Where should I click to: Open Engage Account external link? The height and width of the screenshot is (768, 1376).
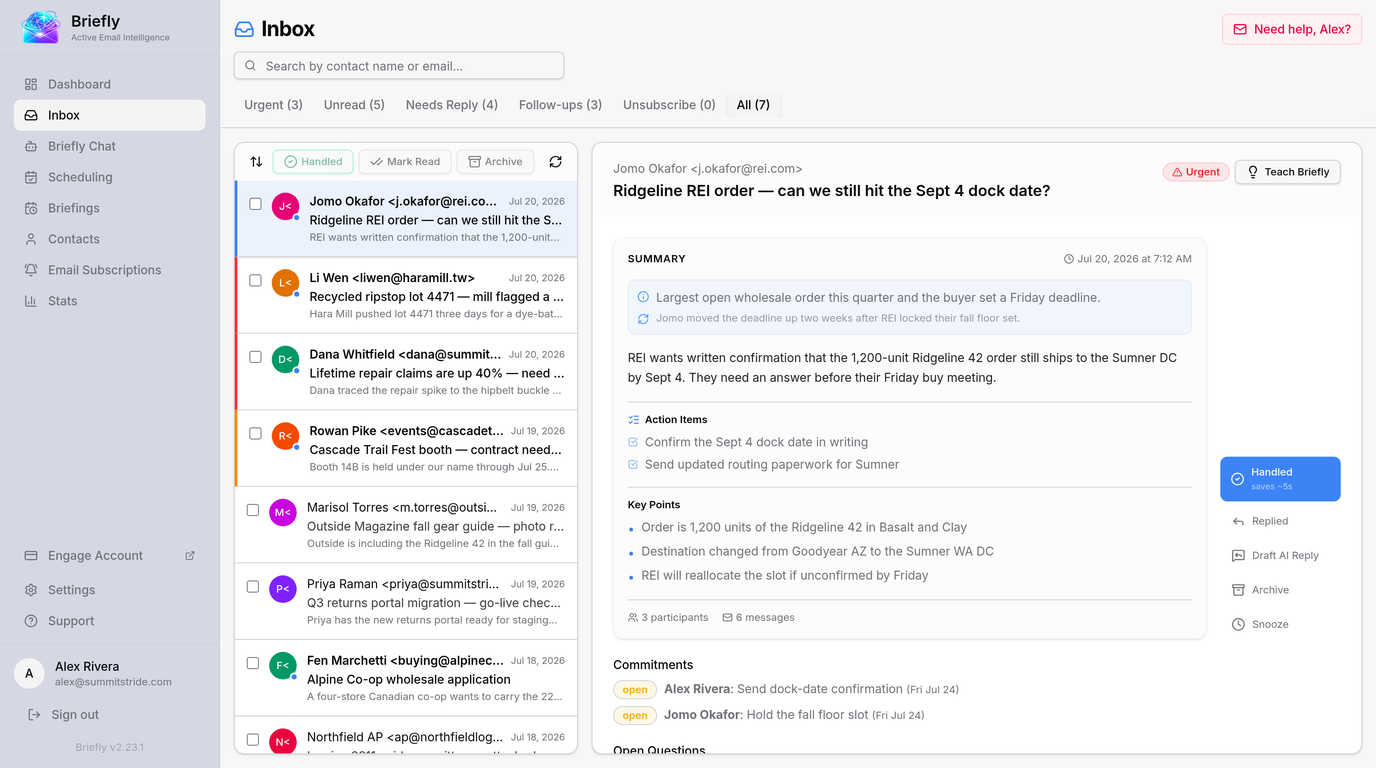(x=110, y=556)
